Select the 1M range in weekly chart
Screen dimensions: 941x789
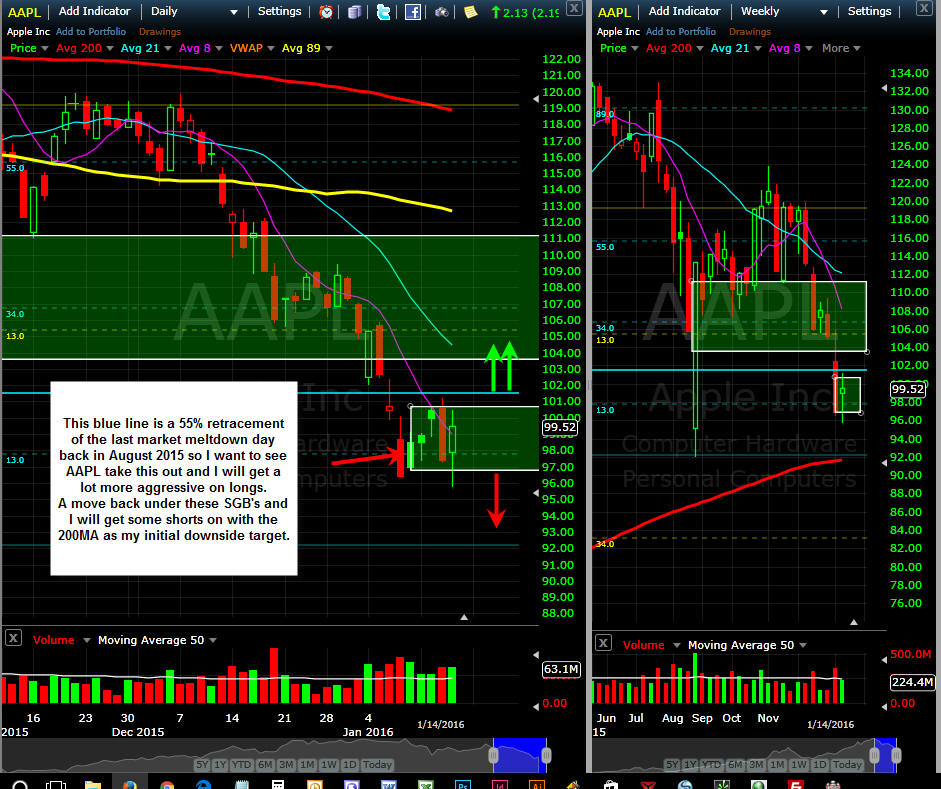tap(777, 764)
